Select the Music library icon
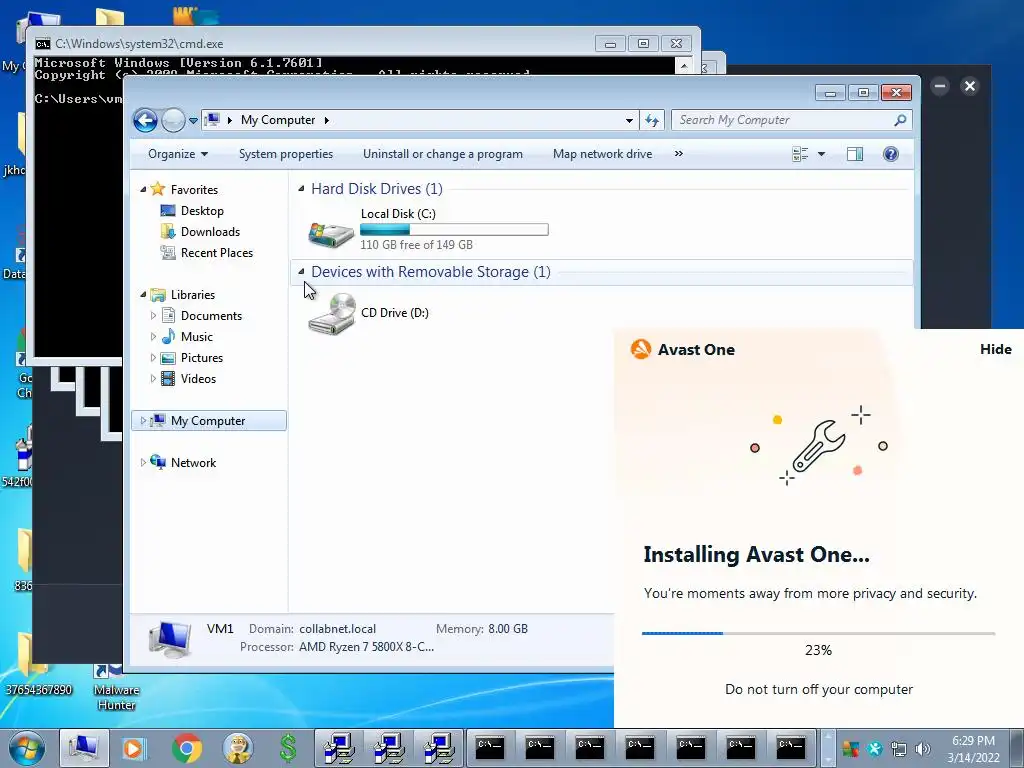This screenshot has width=1024, height=768. [168, 336]
